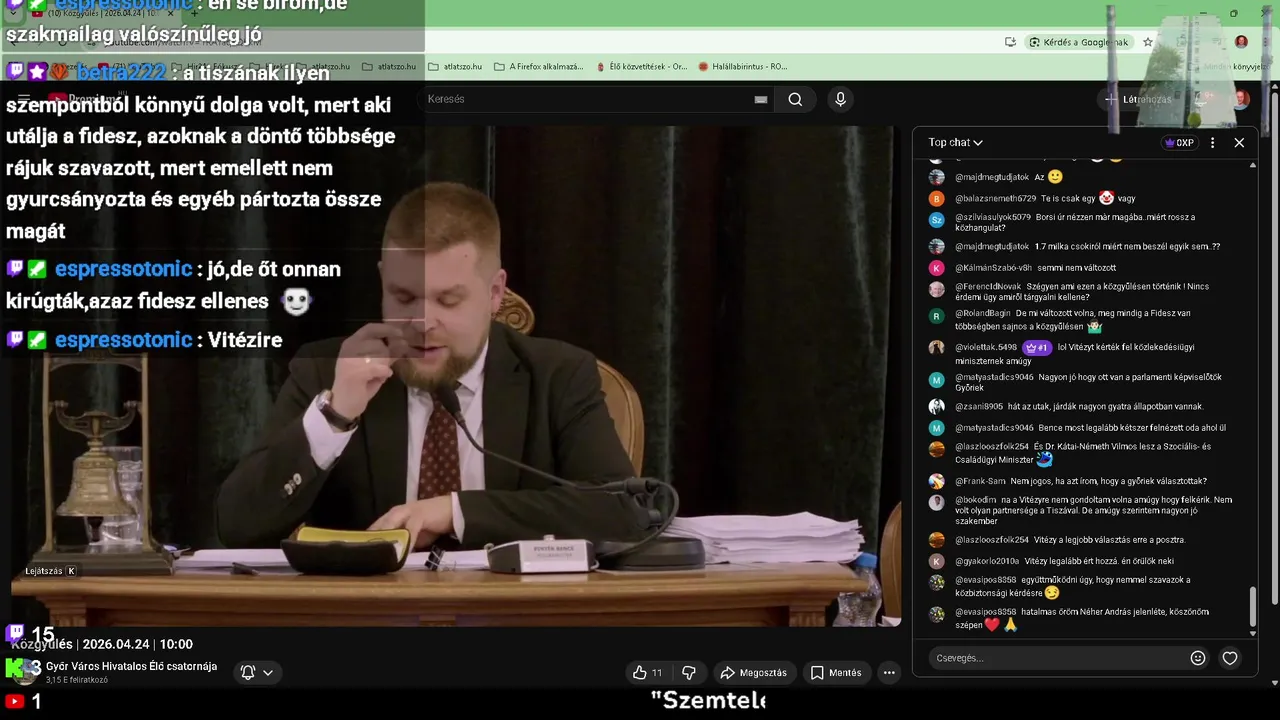This screenshot has width=1280, height=720.
Task: Bookmark this page with star icon
Action: 1148,42
